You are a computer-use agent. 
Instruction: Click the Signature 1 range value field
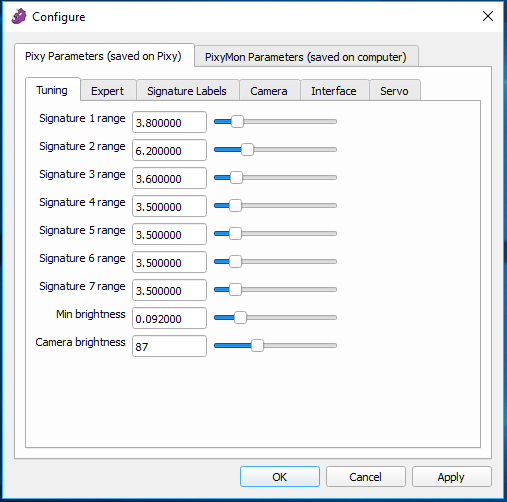[x=169, y=122]
